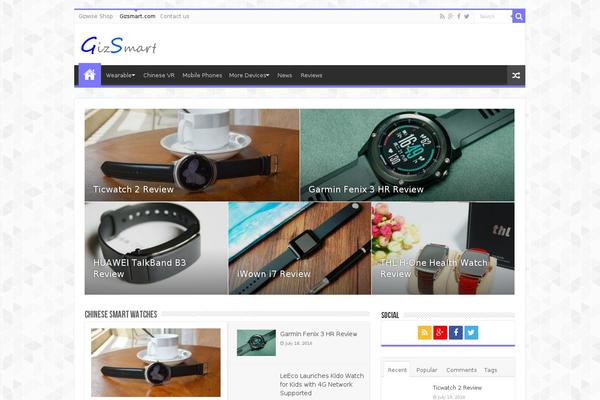The height and width of the screenshot is (400, 600).
Task: Open the Gizwise Shop top link
Action: pos(96,16)
